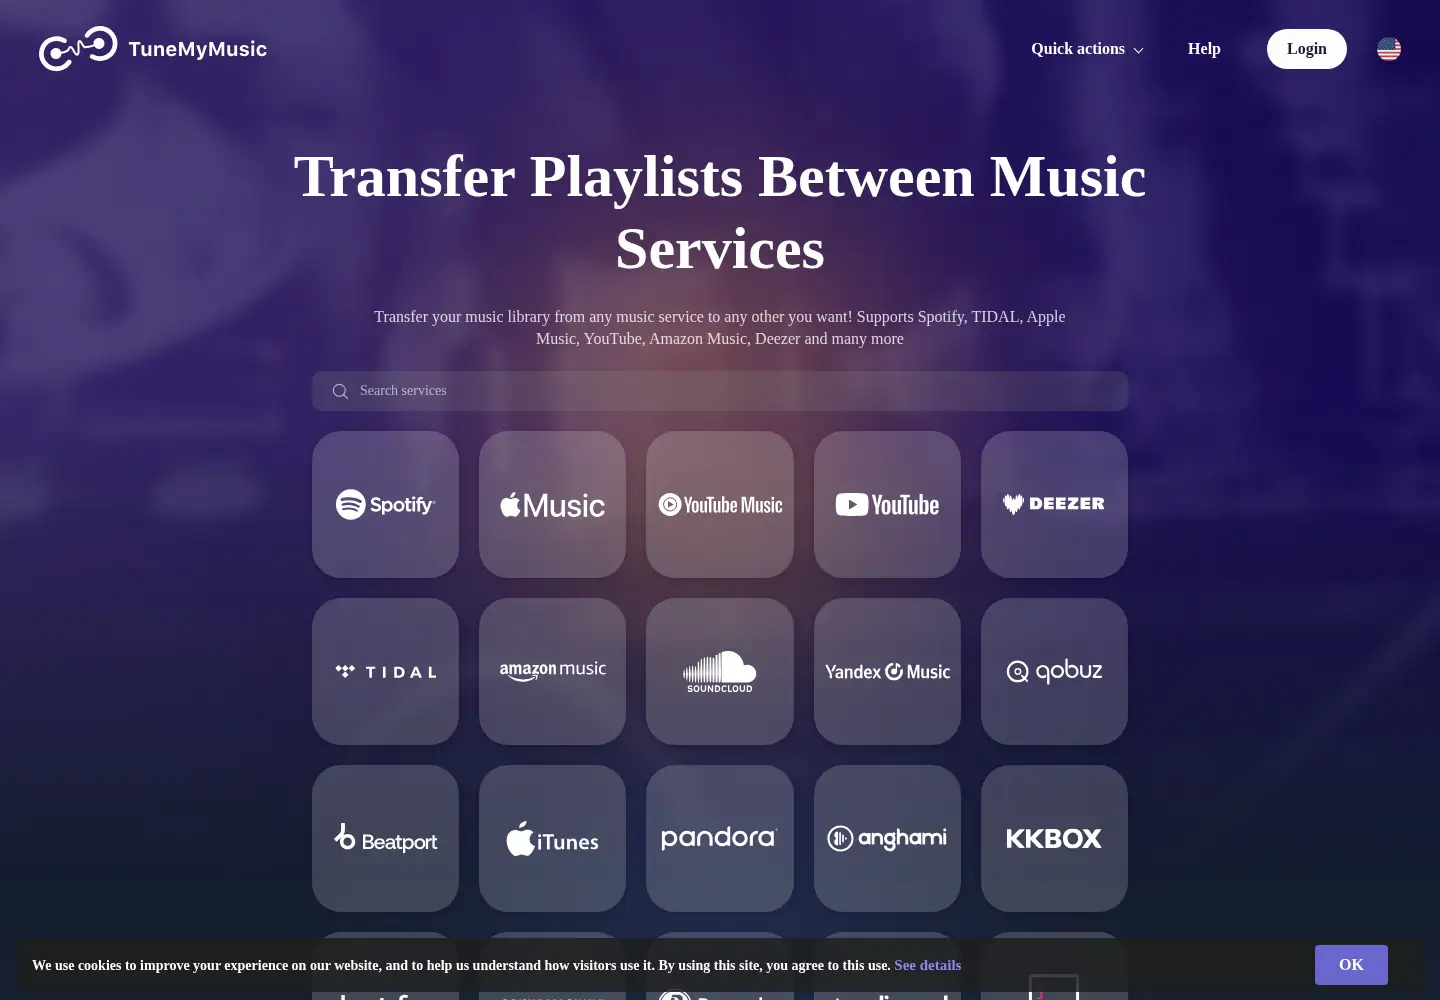This screenshot has width=1440, height=1000.
Task: Choose the Anghami service tile
Action: coord(887,838)
